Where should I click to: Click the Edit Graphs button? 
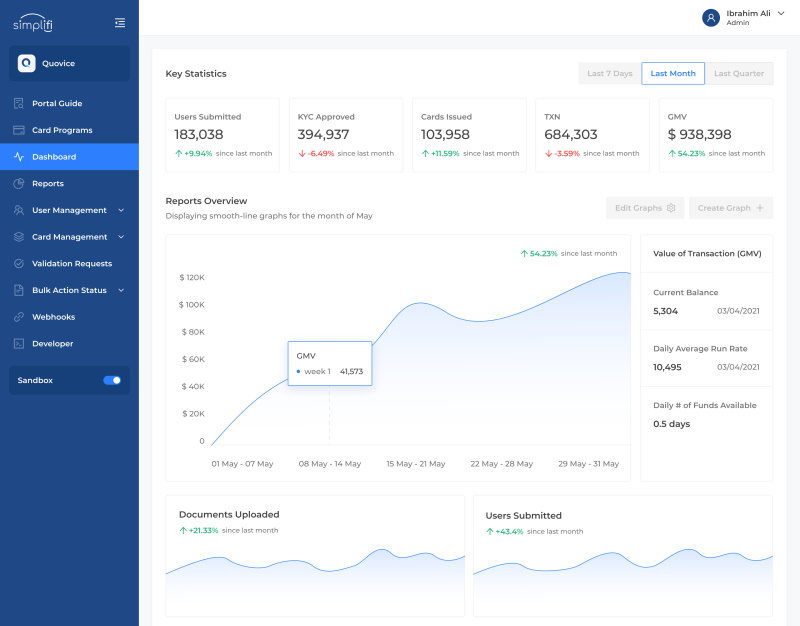point(645,208)
